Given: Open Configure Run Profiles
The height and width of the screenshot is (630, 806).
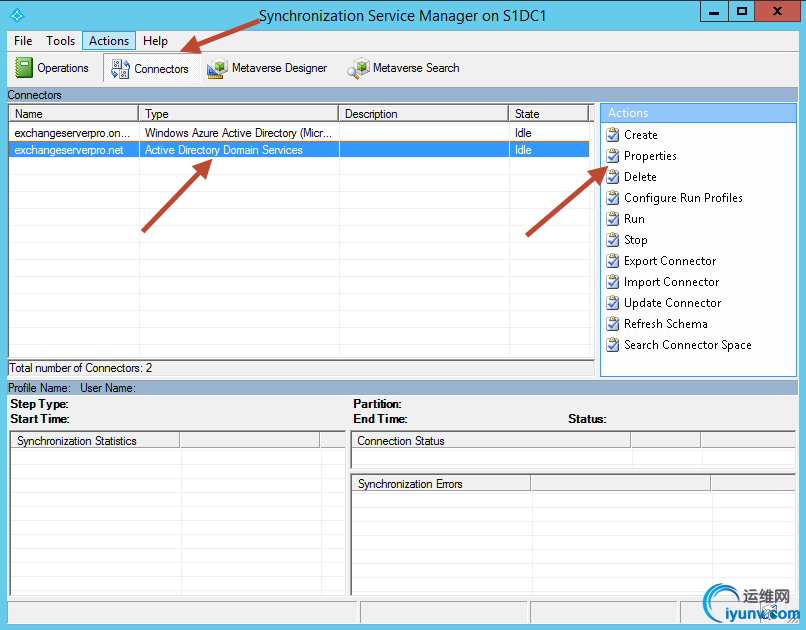Looking at the screenshot, I should [683, 198].
